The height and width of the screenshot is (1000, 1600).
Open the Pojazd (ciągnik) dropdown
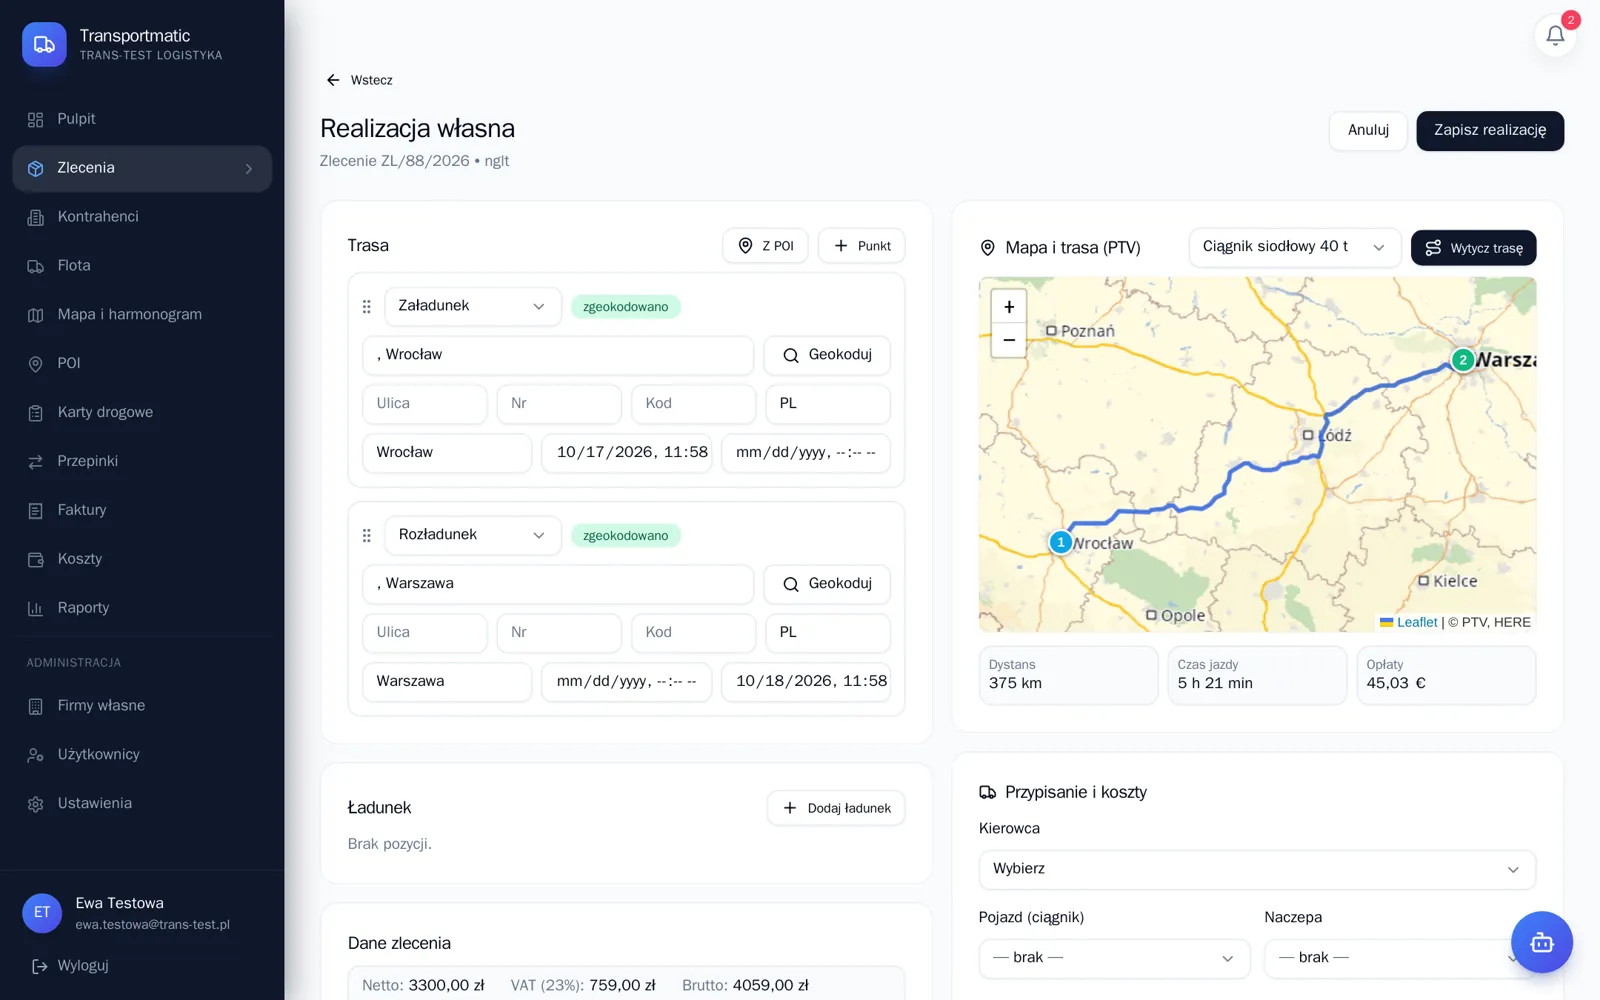(x=1114, y=958)
